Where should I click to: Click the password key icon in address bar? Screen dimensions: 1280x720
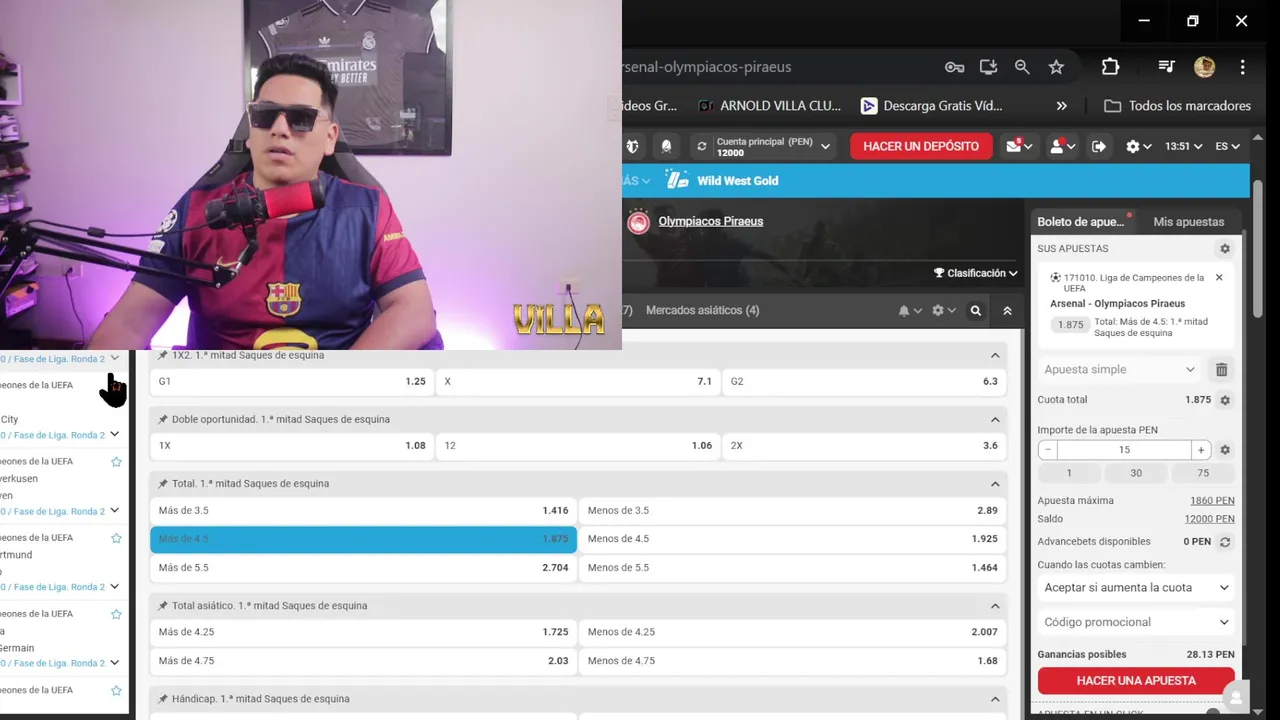click(x=954, y=67)
